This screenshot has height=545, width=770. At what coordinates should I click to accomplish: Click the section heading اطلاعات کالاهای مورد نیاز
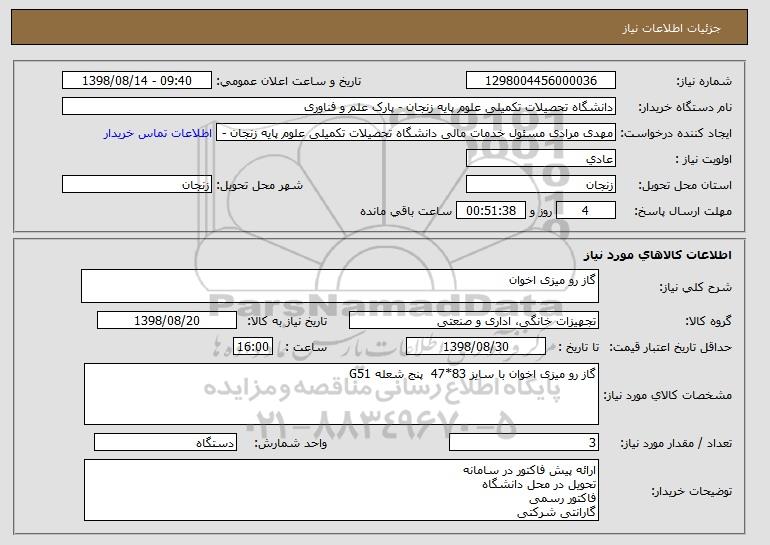(658, 255)
